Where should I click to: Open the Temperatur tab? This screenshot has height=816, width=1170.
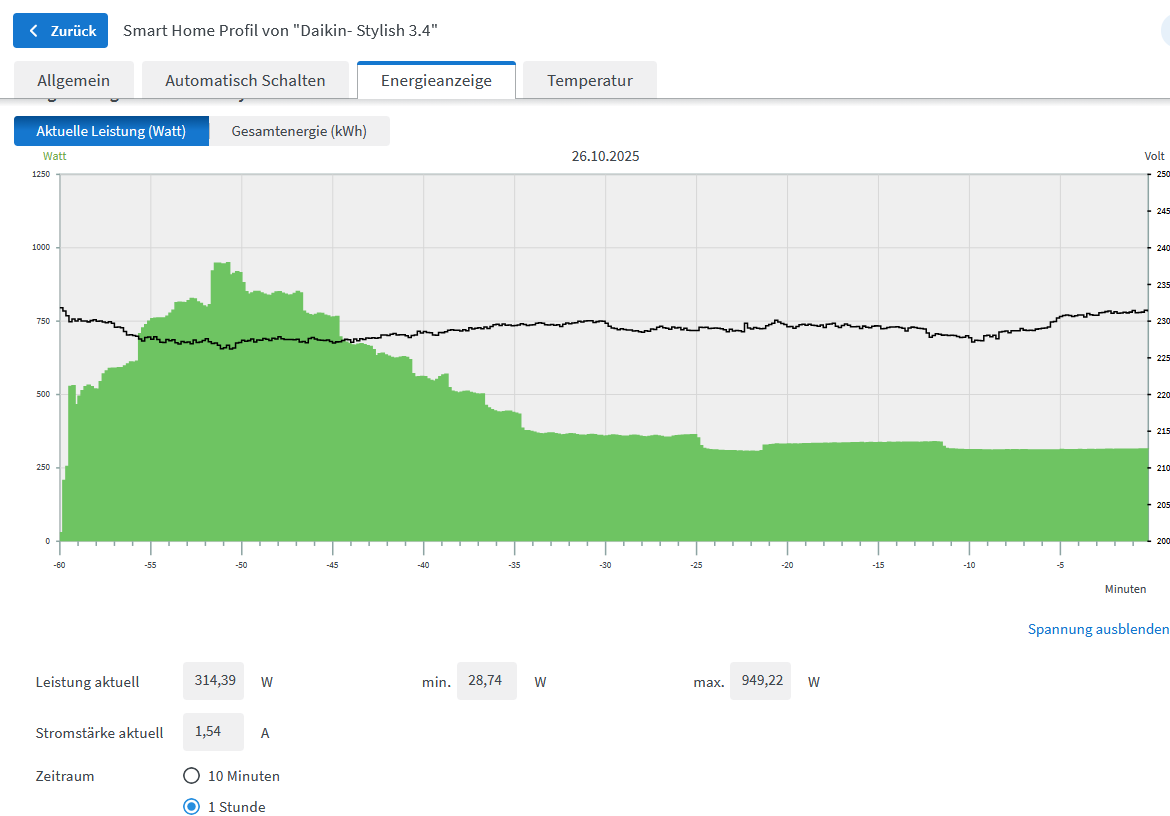click(589, 81)
